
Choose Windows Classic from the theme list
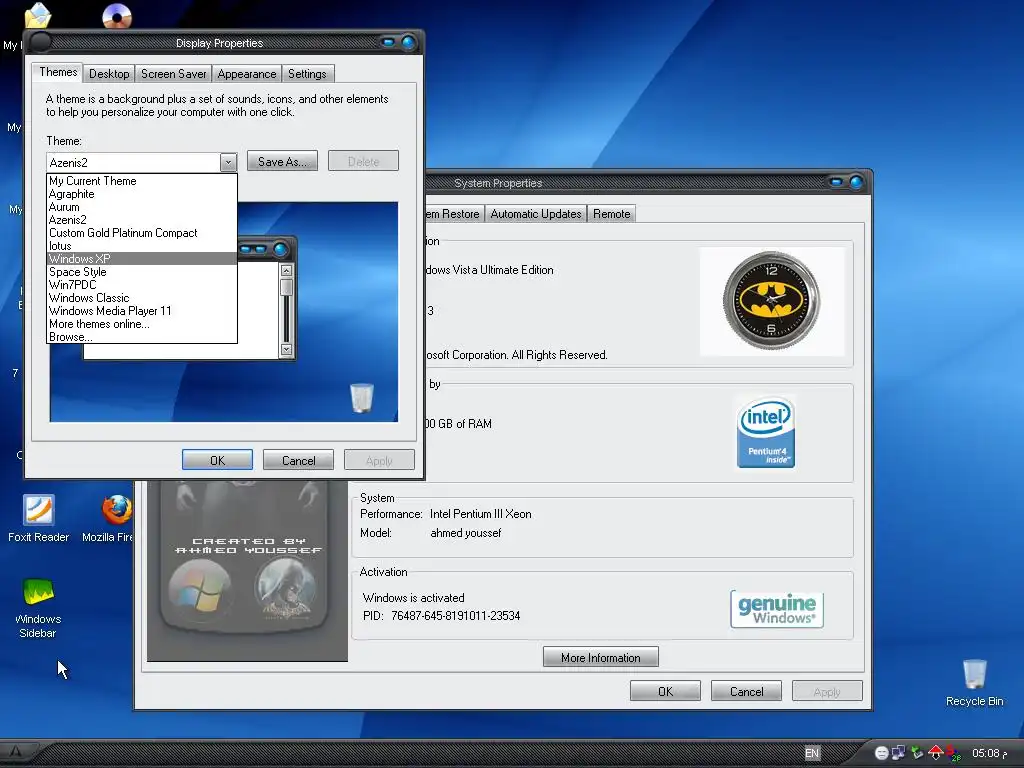pos(142,298)
